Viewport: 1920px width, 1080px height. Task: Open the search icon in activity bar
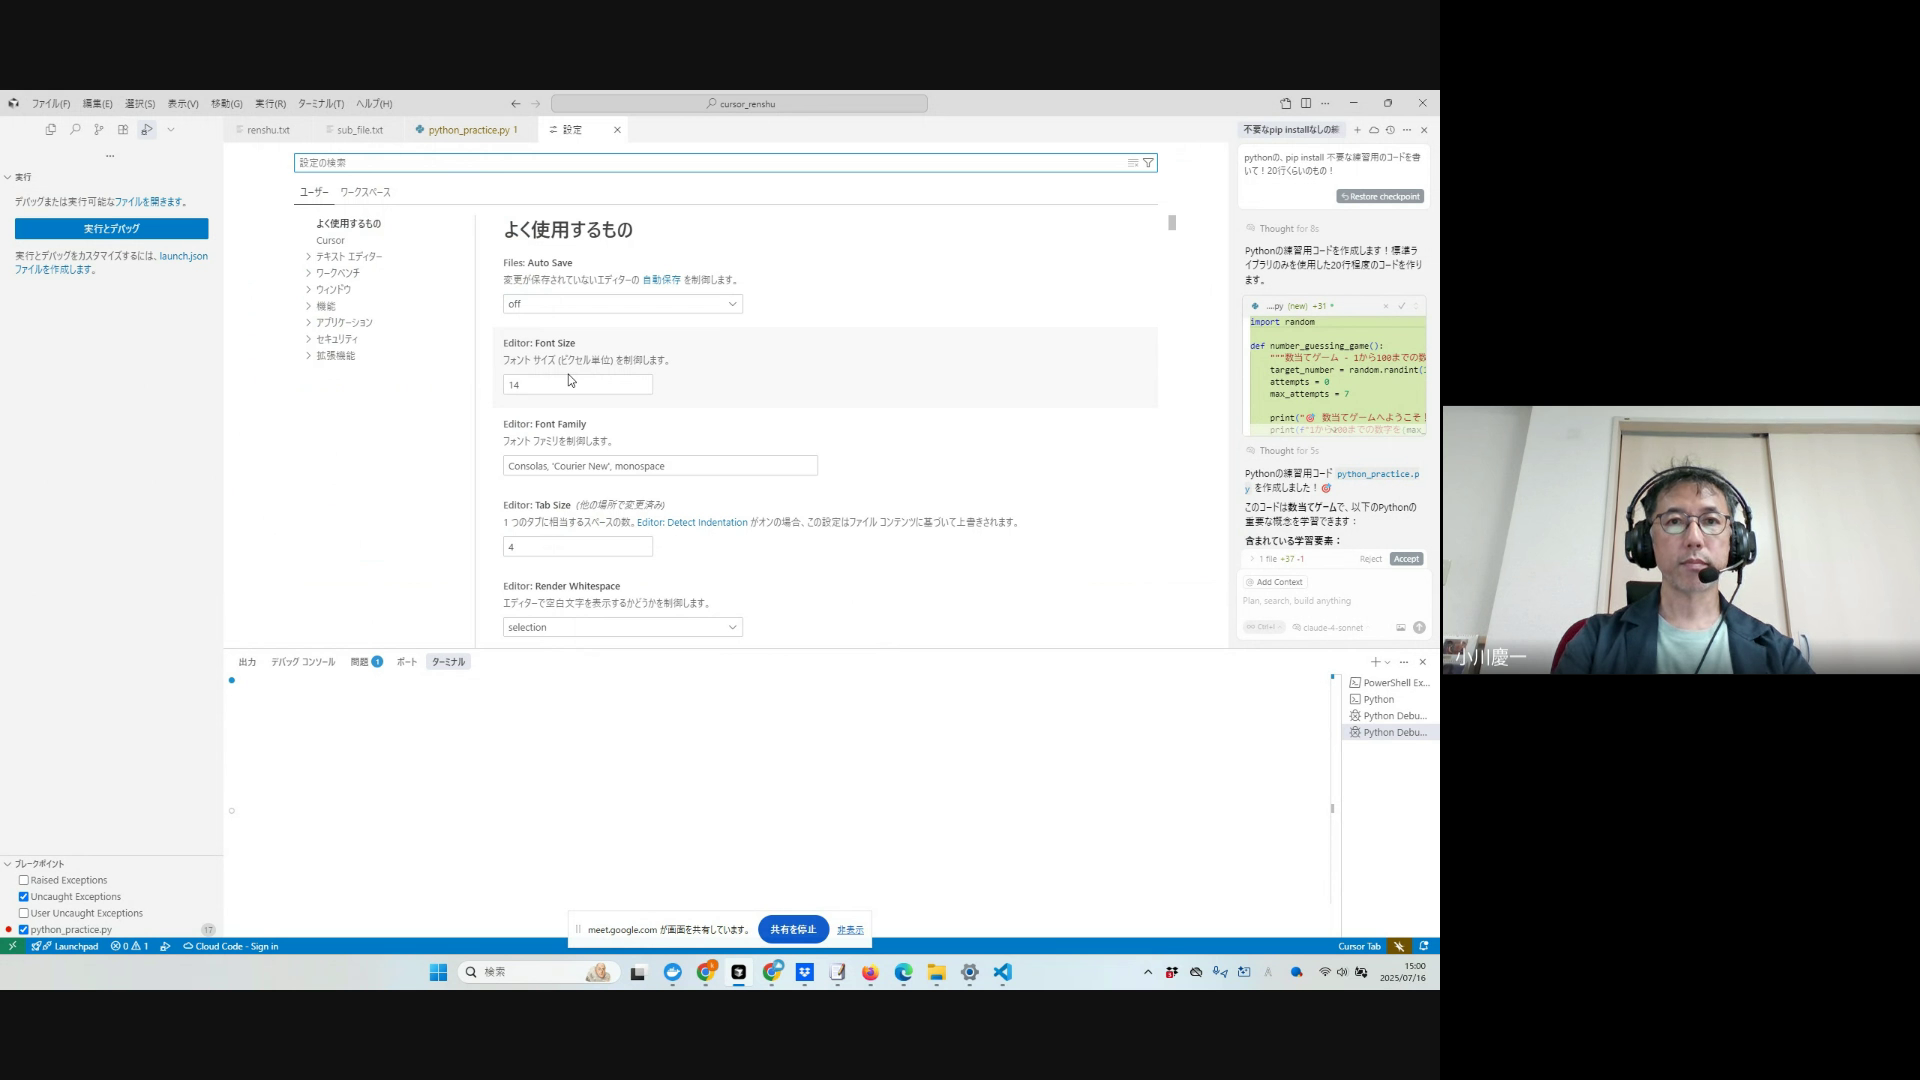click(x=75, y=129)
